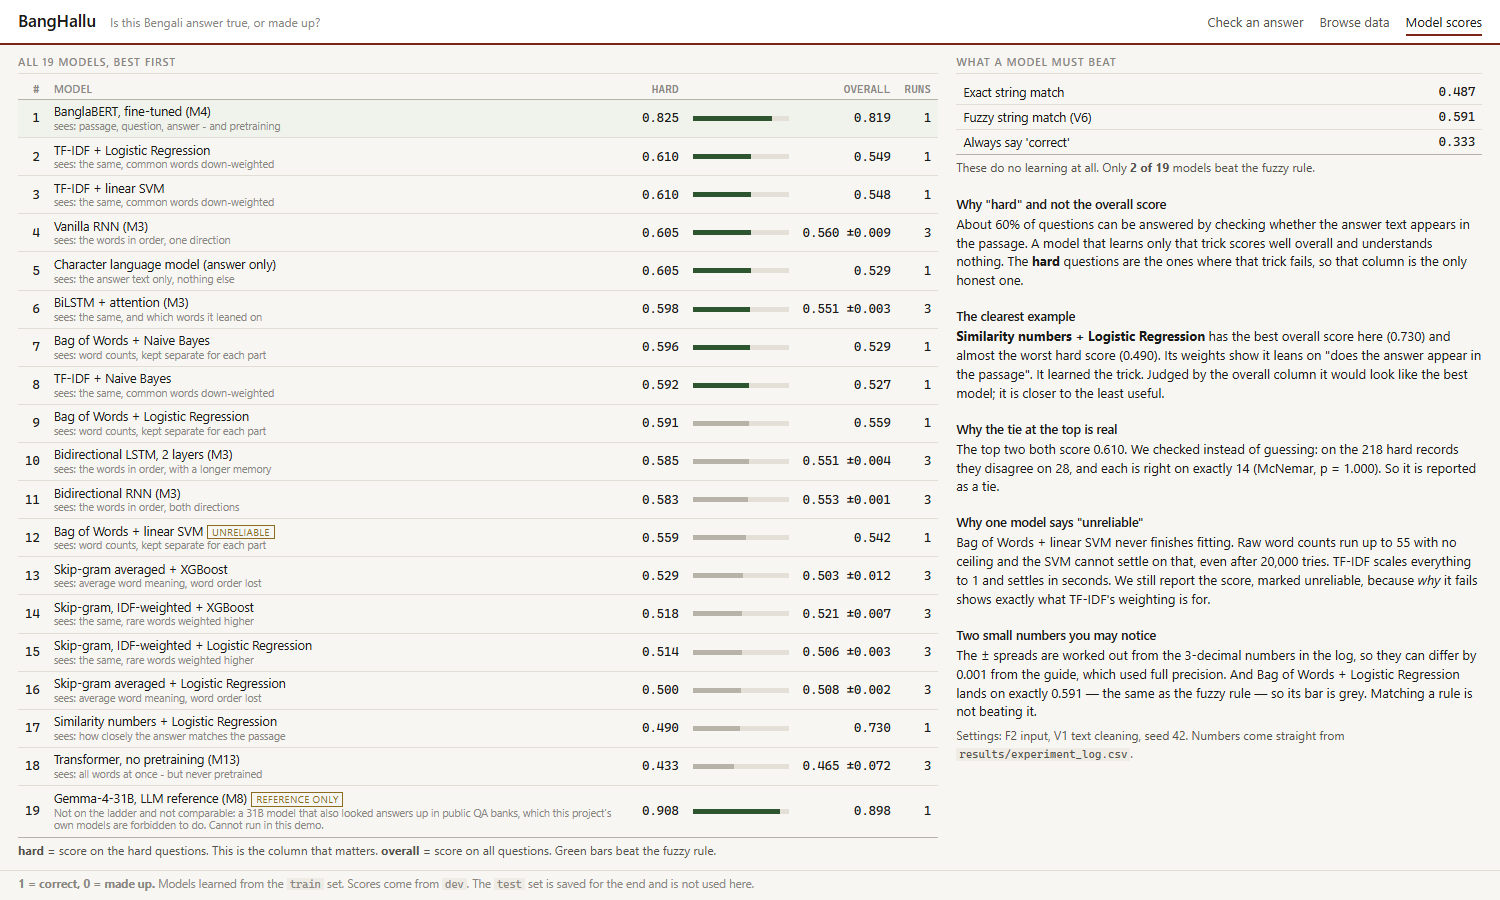1500x900 pixels.
Task: Select Transformer, no pretraining (M13) model name
Action: tap(147, 759)
